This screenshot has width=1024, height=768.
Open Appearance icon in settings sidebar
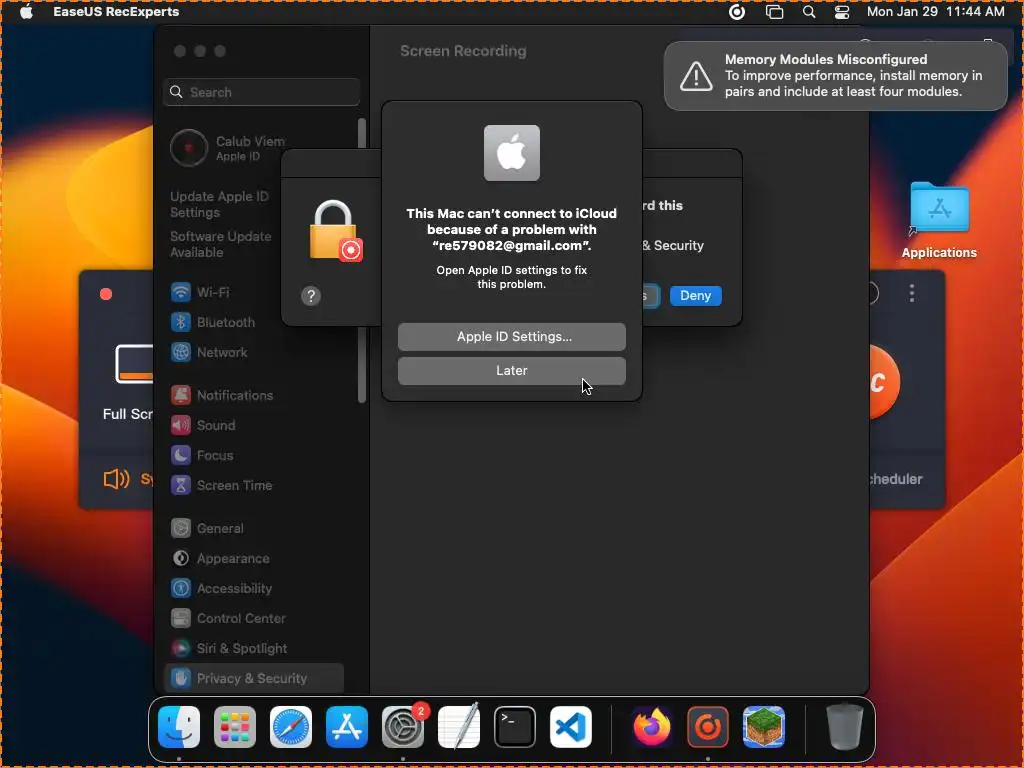[181, 558]
